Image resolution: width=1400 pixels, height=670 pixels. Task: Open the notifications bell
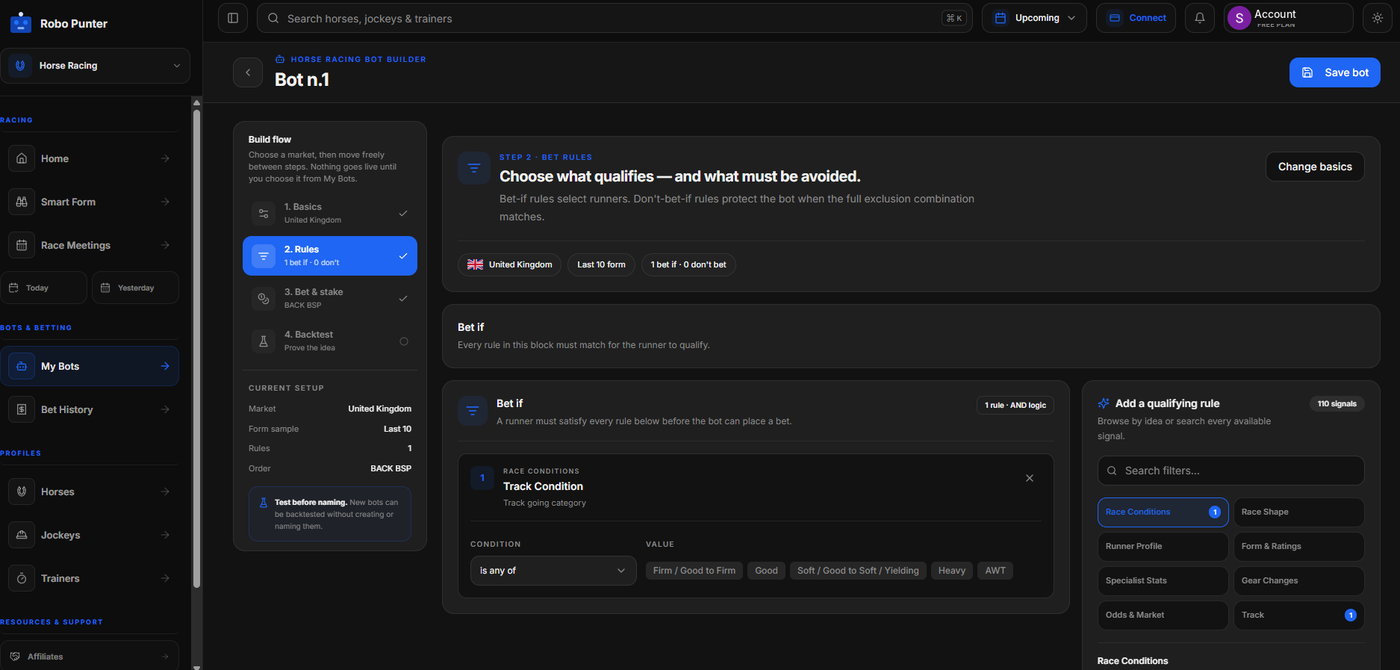point(1200,18)
